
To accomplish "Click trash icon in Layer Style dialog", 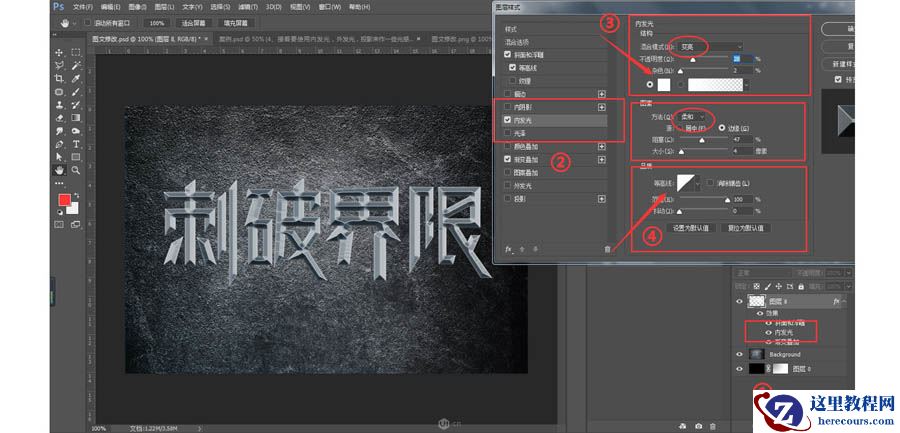I will tap(607, 249).
